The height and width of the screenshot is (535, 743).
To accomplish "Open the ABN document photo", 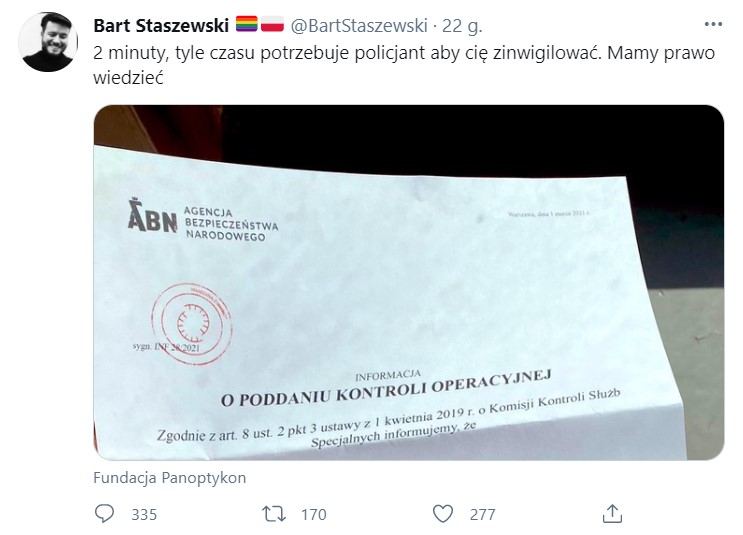I will pos(408,282).
